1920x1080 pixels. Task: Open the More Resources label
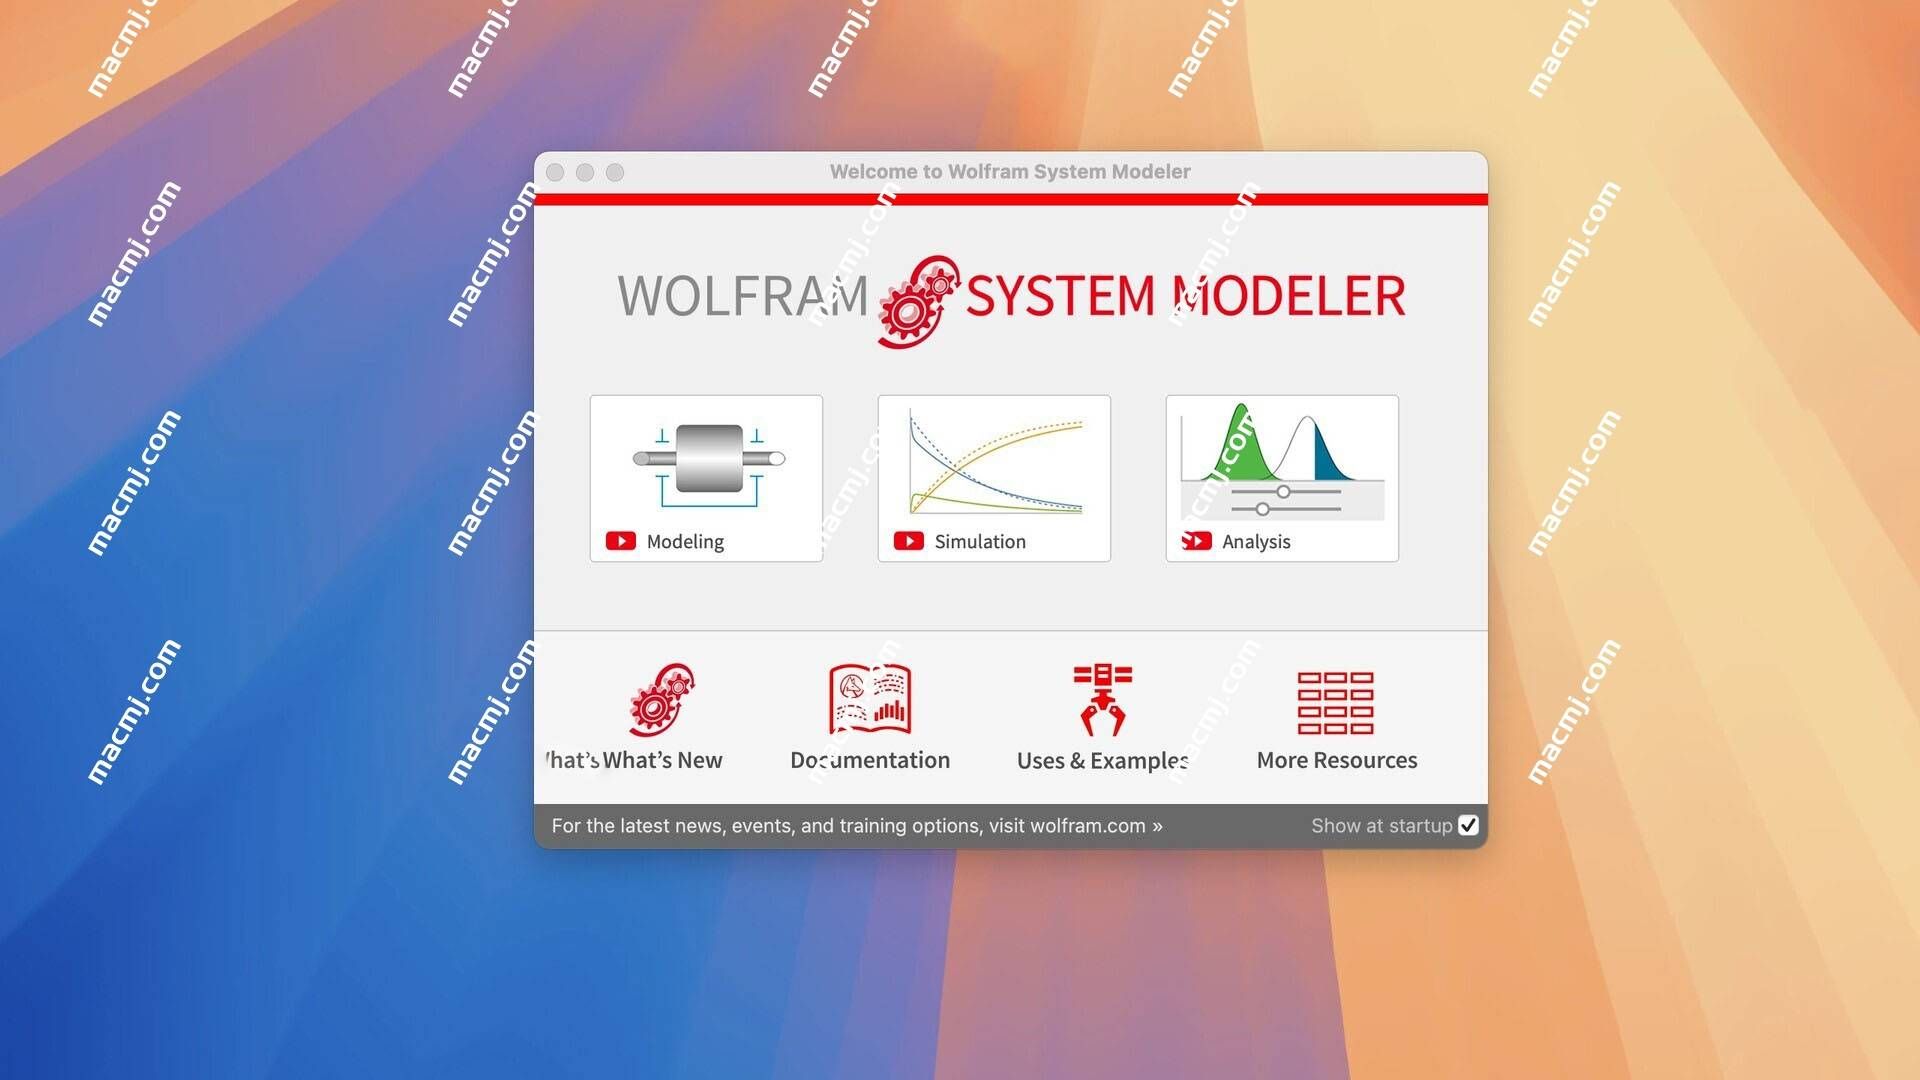[1337, 760]
